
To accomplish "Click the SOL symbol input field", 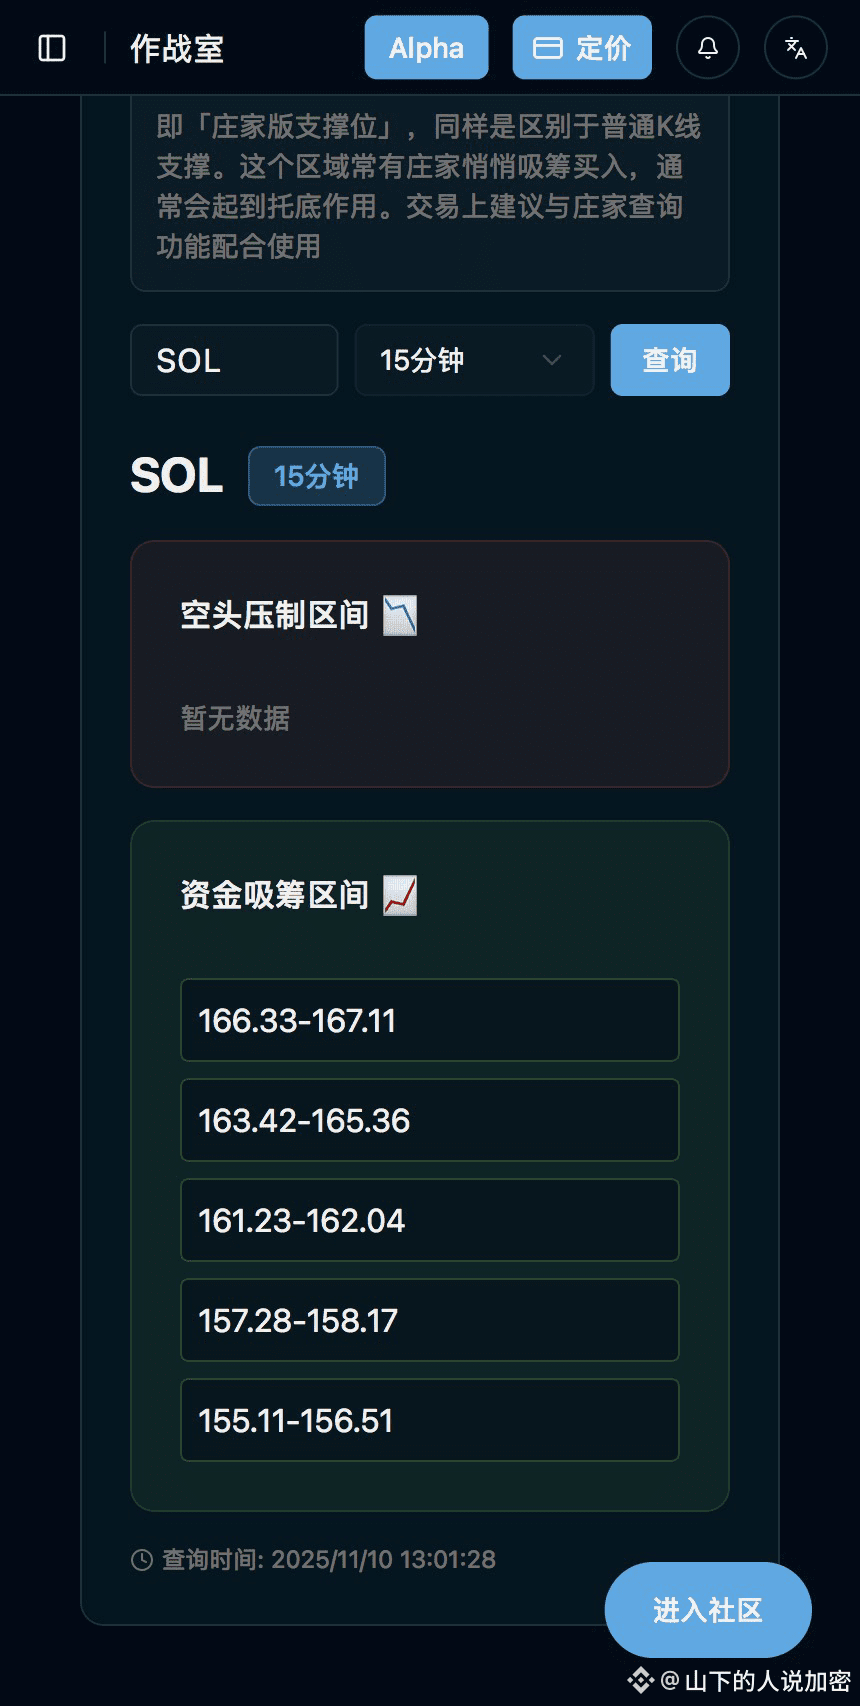I will click(x=234, y=360).
